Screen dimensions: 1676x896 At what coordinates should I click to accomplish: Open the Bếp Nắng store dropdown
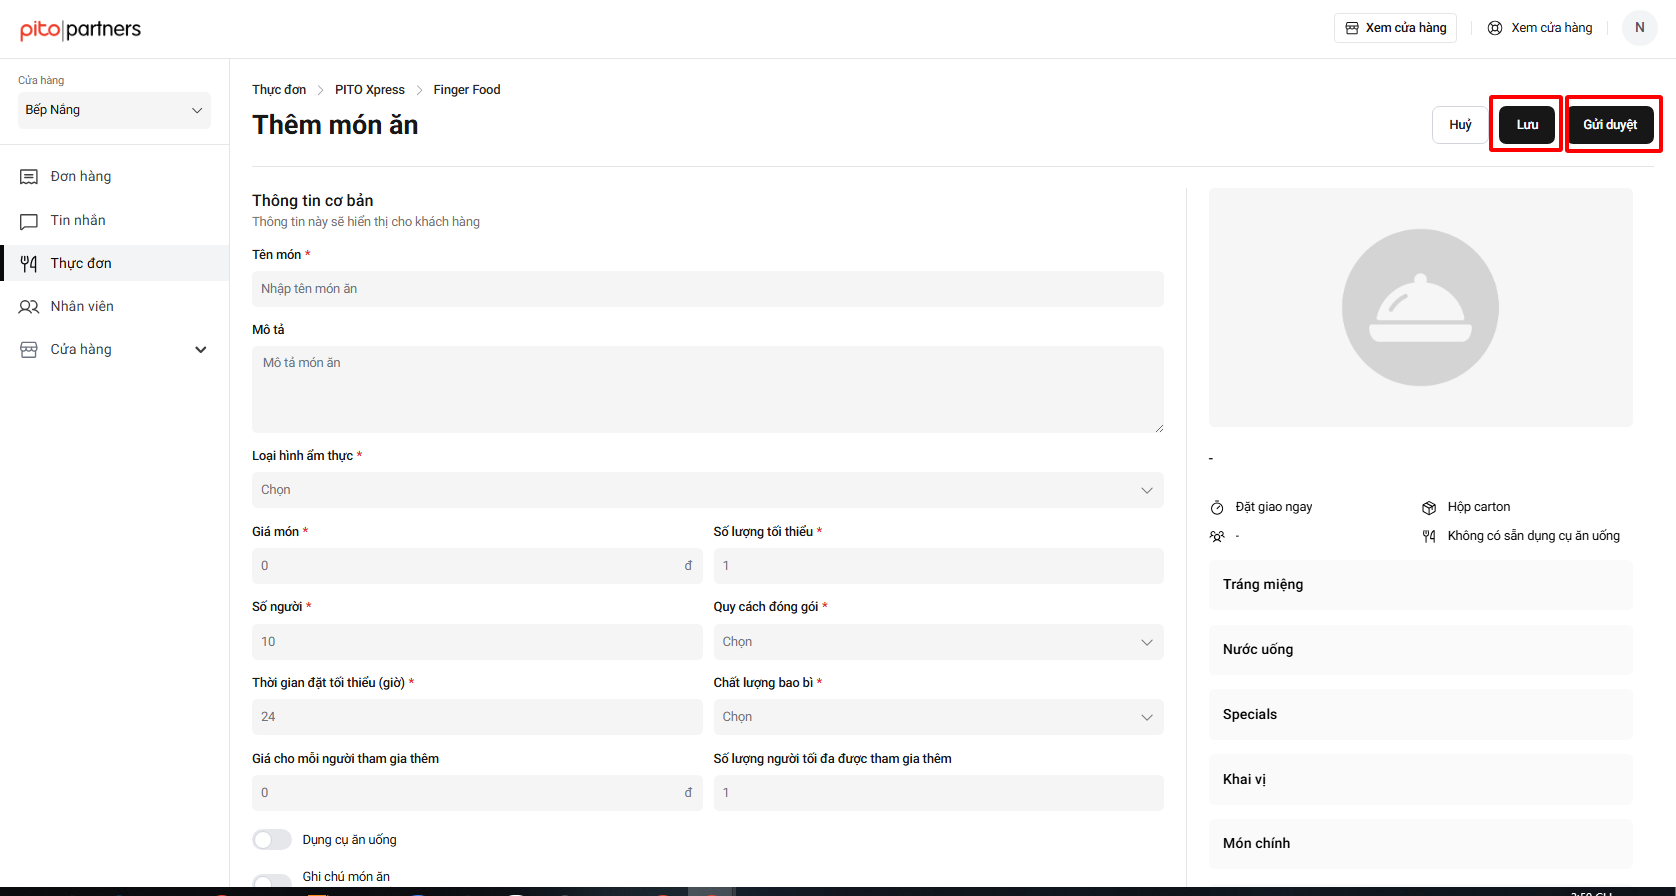click(114, 110)
